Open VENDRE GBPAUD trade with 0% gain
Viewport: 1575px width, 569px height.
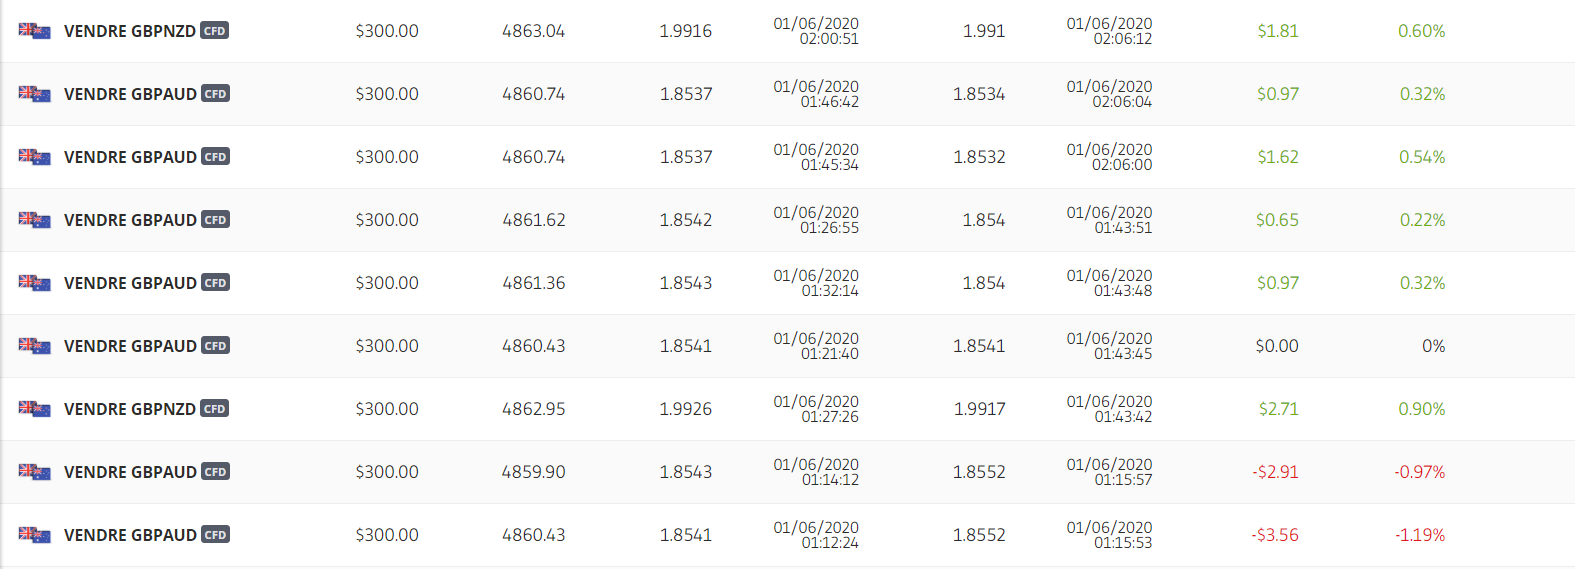pos(130,346)
